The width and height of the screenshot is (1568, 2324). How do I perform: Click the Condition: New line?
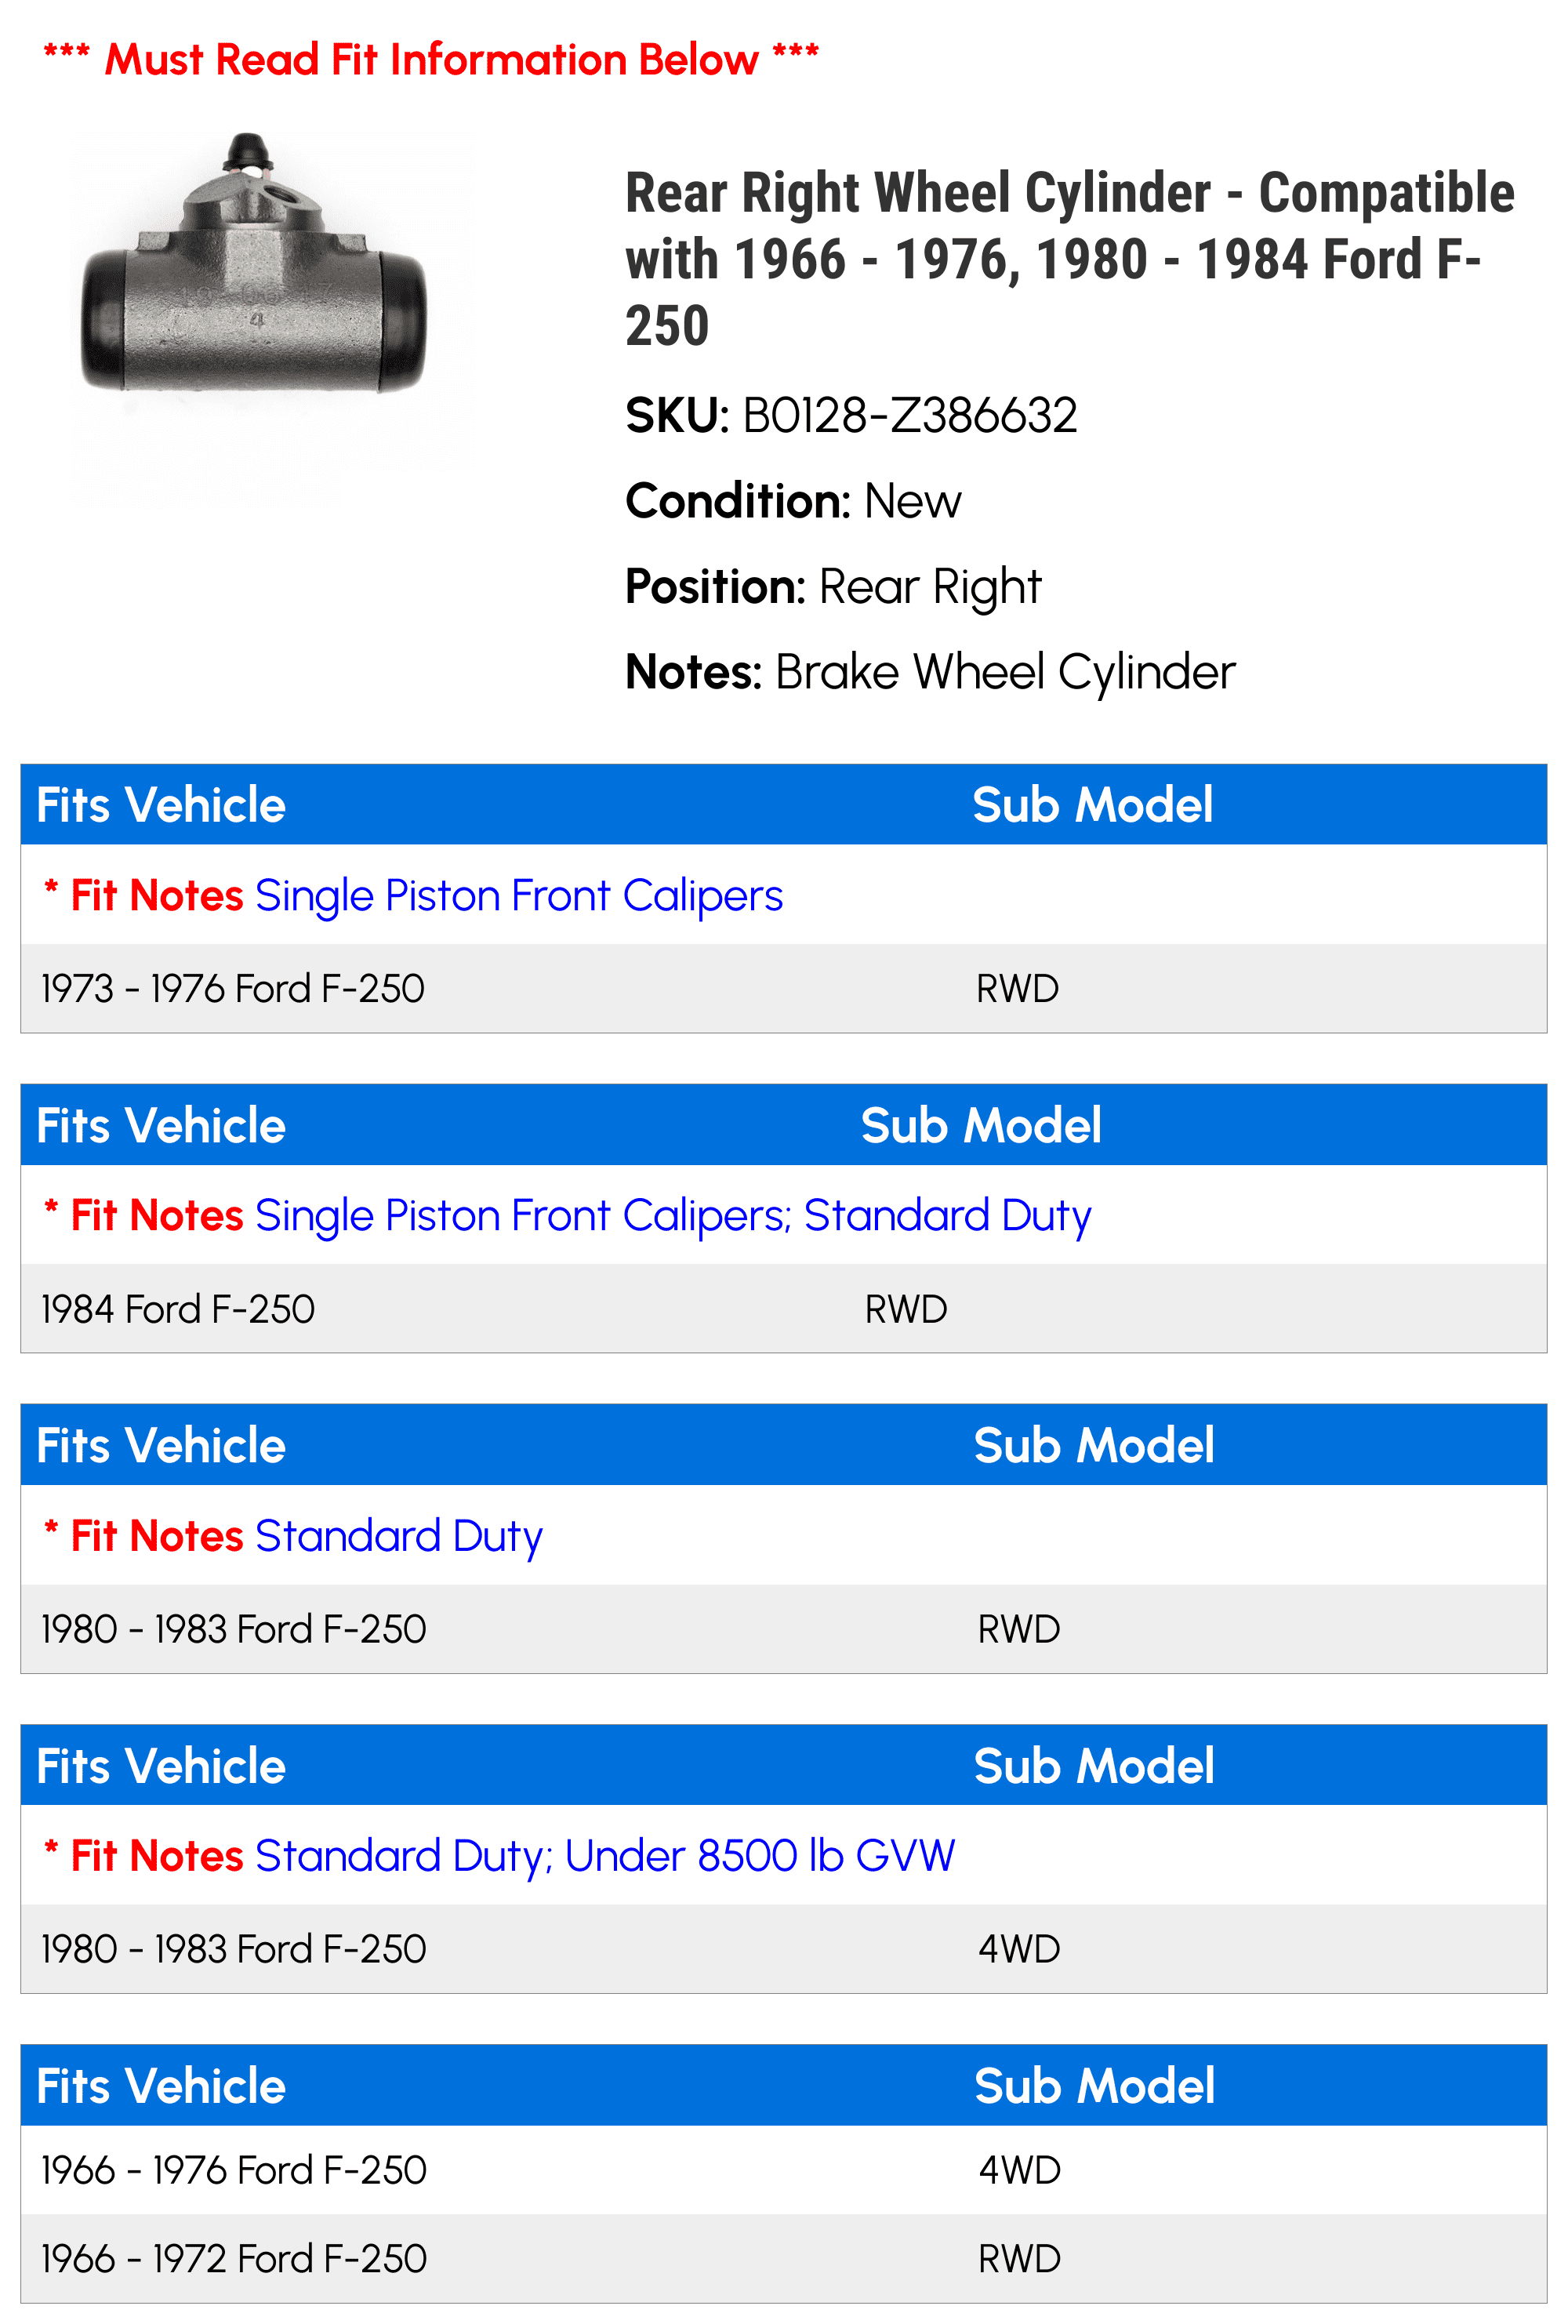coord(793,501)
